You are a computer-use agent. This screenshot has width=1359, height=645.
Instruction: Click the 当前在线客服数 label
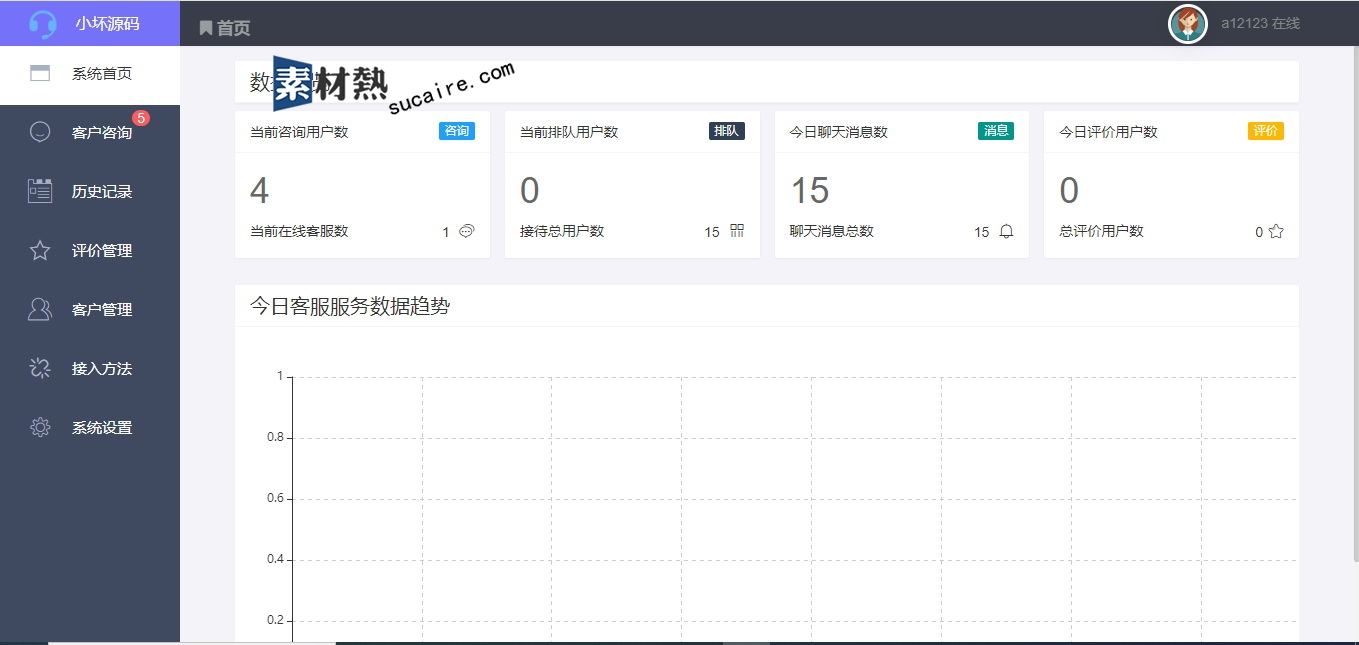[299, 231]
